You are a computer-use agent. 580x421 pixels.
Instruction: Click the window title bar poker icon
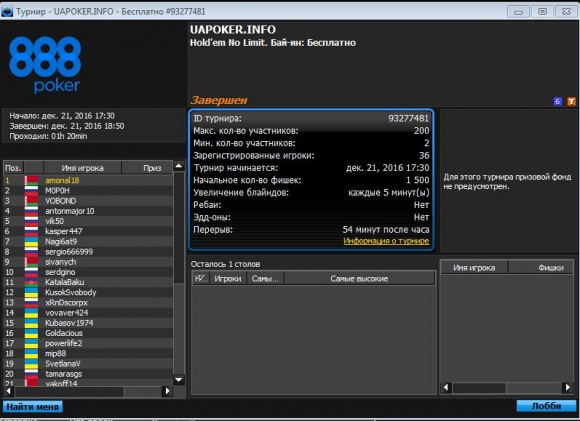[x=7, y=11]
